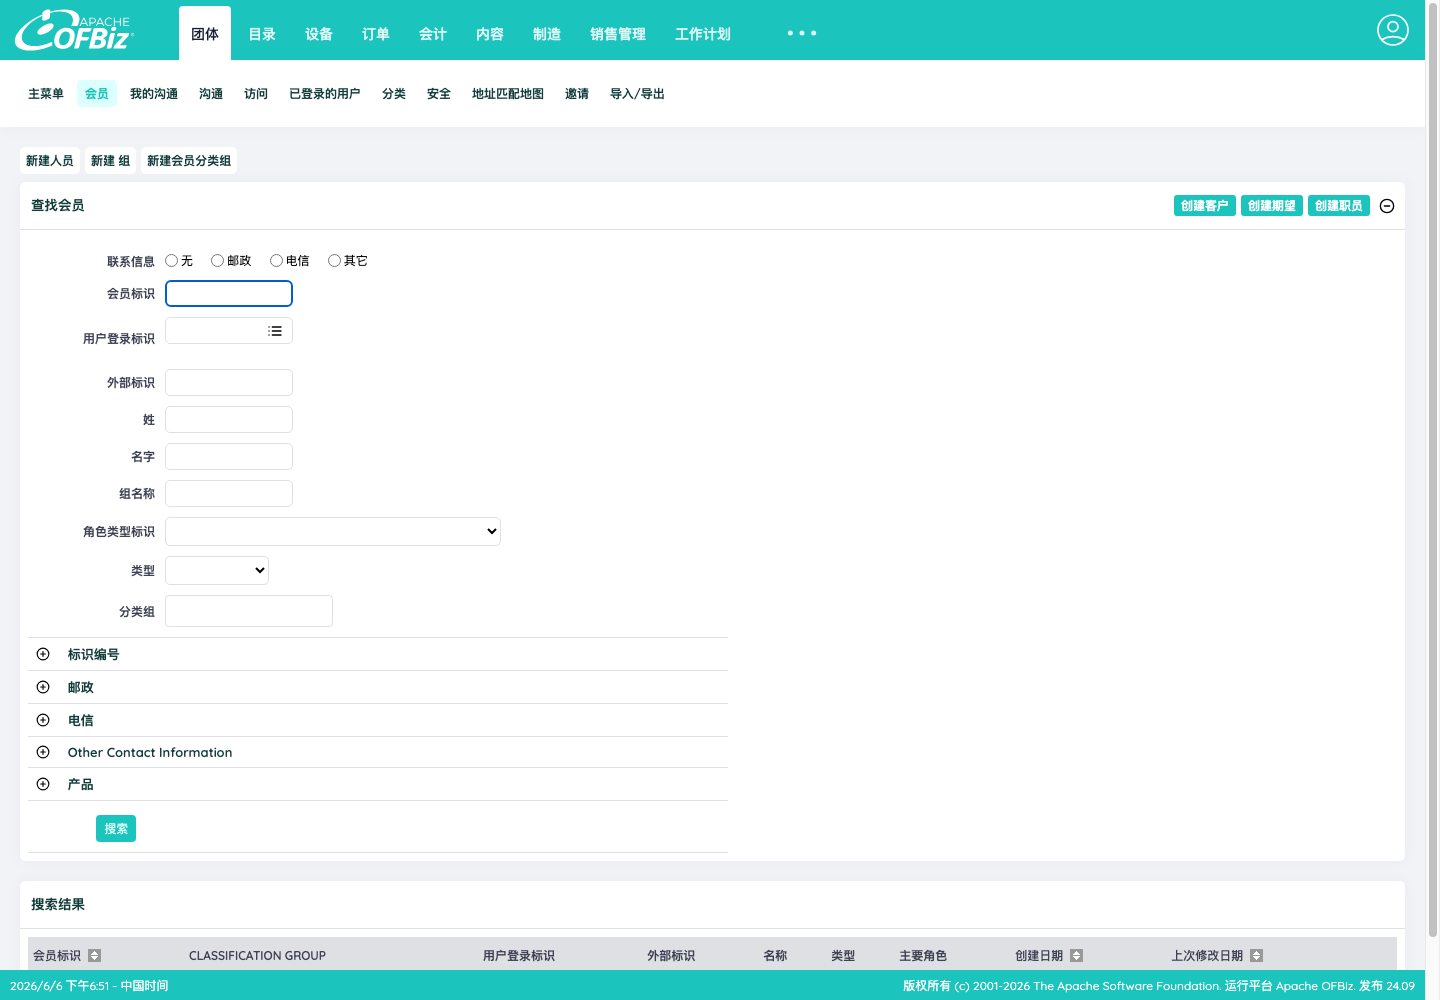The height and width of the screenshot is (1000, 1440).
Task: Open the 团体 application tab
Action: tap(205, 34)
